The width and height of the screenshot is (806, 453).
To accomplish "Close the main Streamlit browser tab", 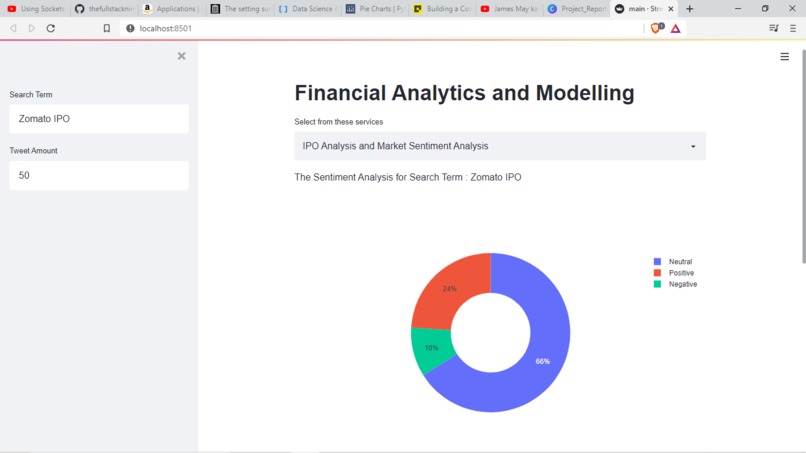I will (x=670, y=9).
